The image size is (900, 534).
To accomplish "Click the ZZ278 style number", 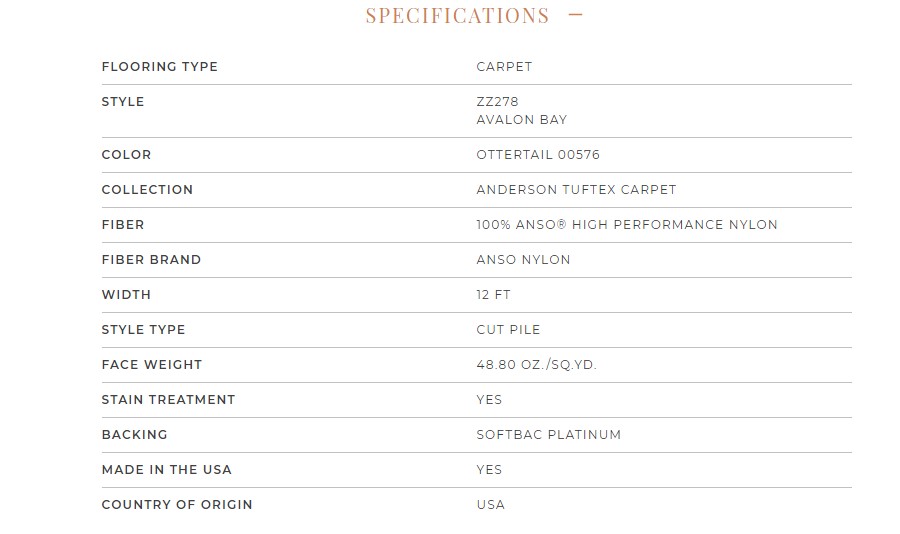I will [x=497, y=102].
